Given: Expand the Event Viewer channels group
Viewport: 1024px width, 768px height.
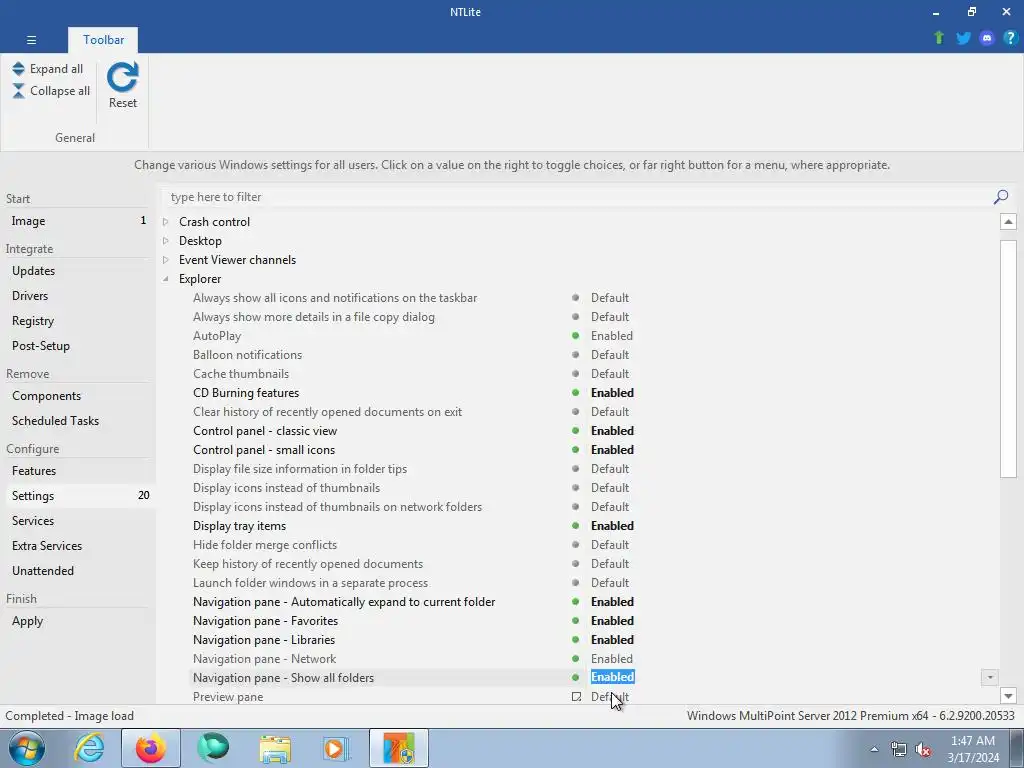Looking at the screenshot, I should tap(166, 260).
